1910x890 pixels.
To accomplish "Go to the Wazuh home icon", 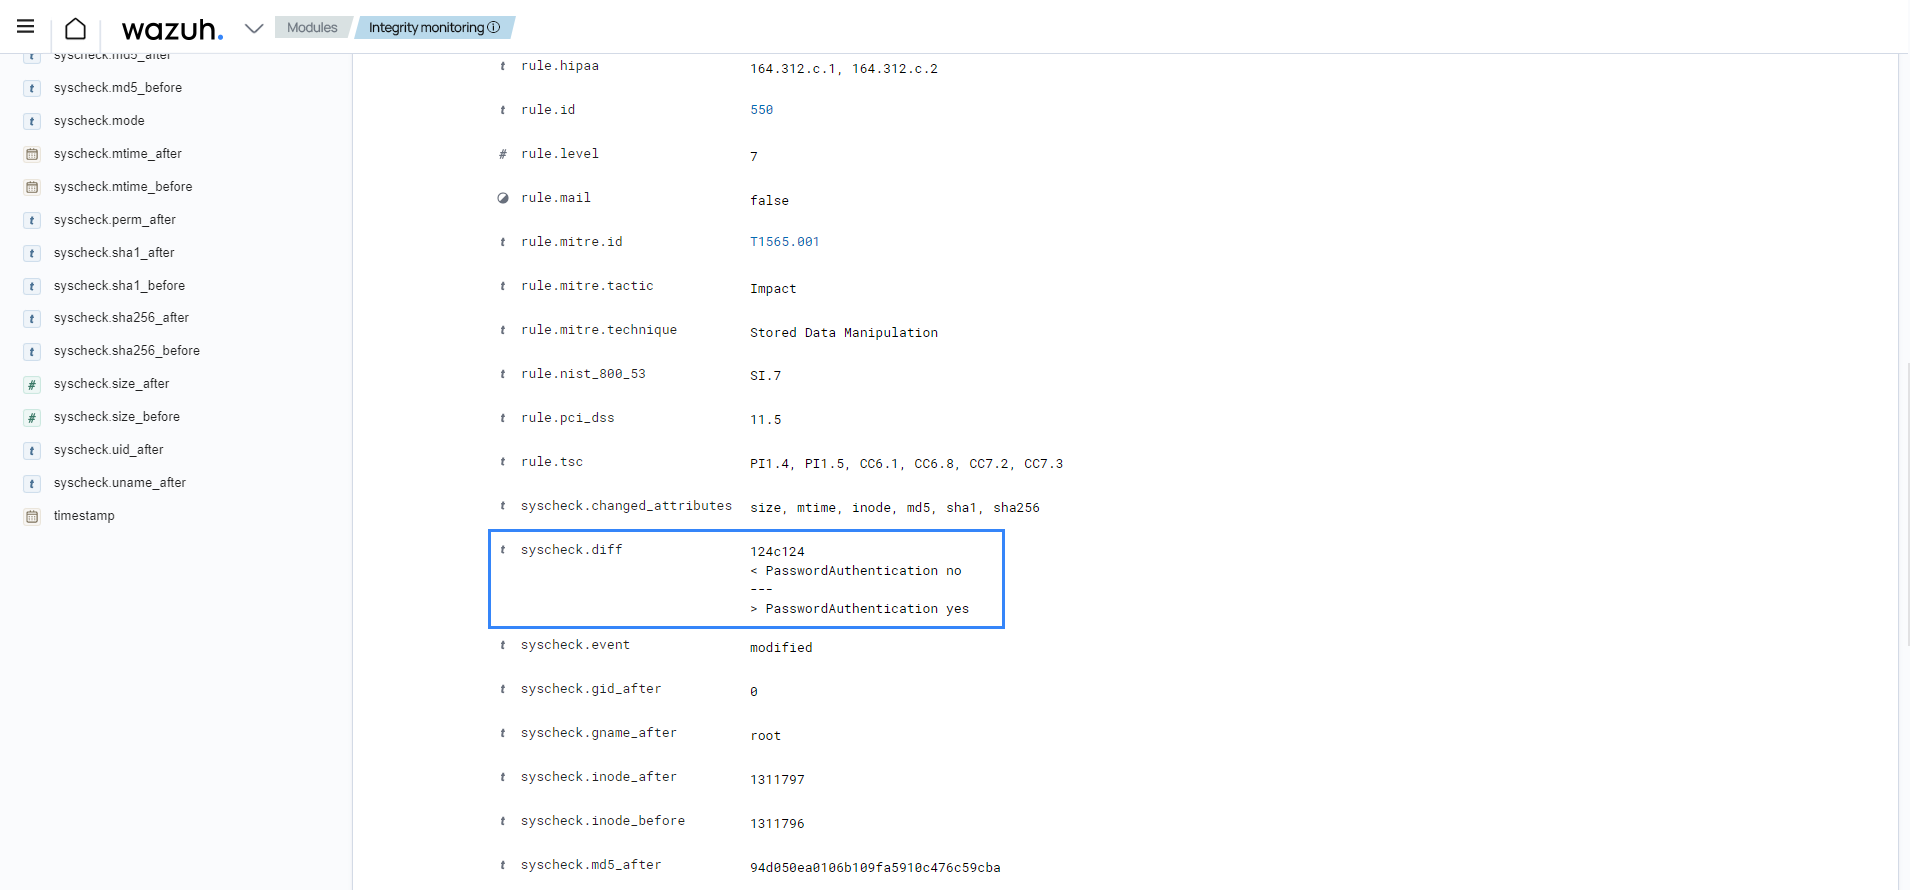I will click(75, 28).
